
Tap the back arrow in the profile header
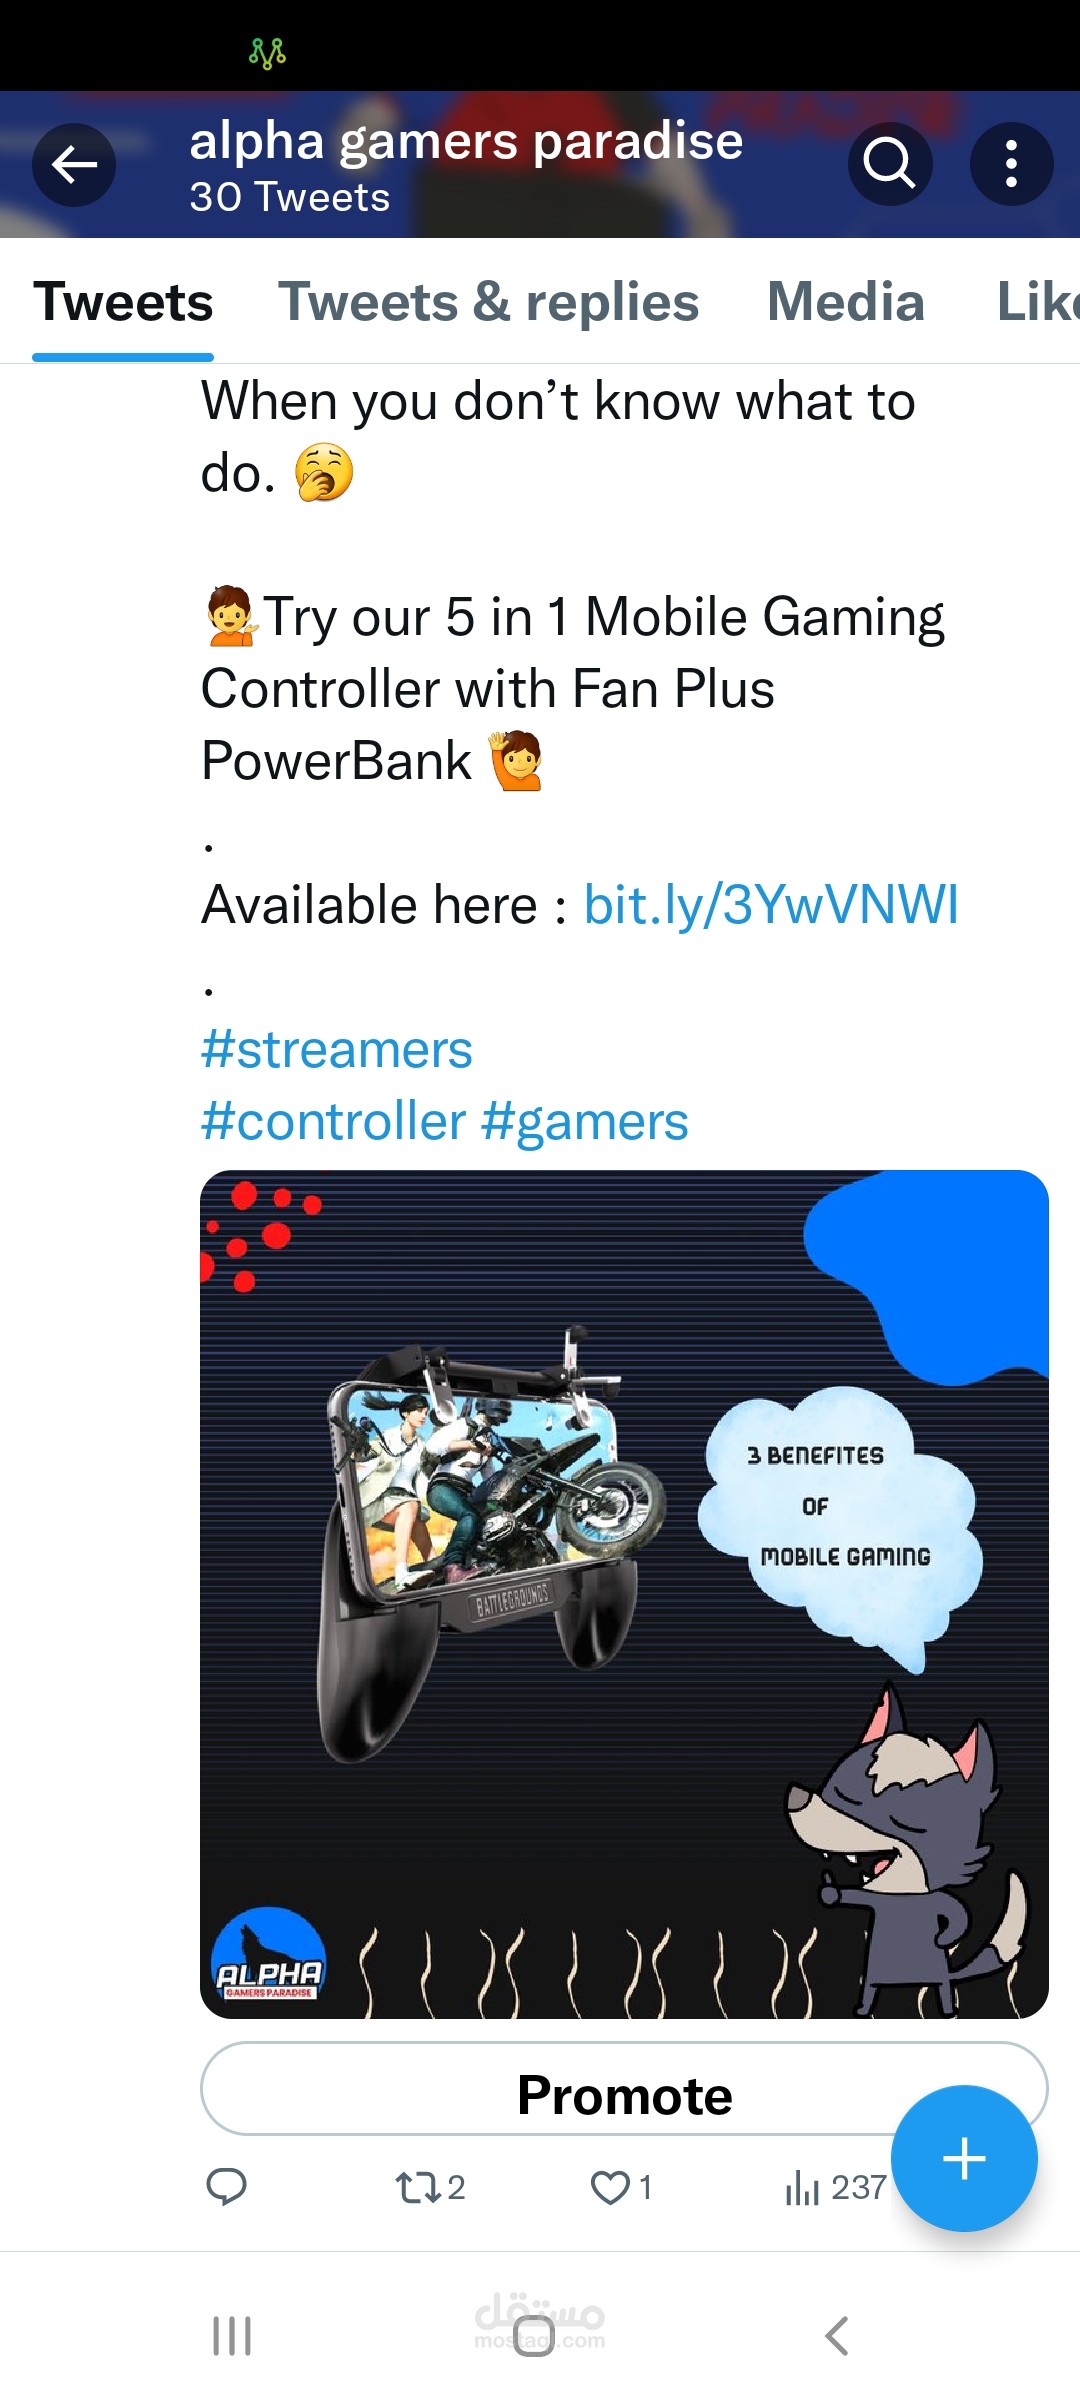[x=74, y=165]
